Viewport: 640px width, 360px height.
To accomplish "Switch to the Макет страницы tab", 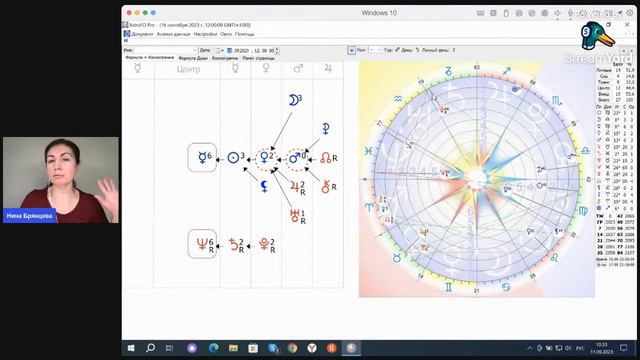I will [258, 58].
